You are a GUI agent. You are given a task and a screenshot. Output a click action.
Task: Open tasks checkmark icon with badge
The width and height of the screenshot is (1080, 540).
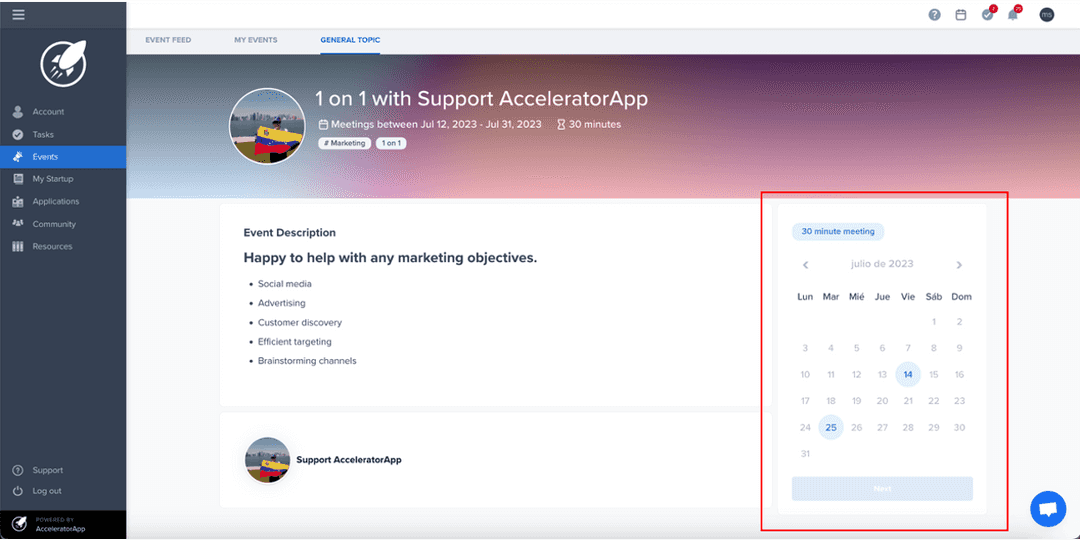(988, 13)
